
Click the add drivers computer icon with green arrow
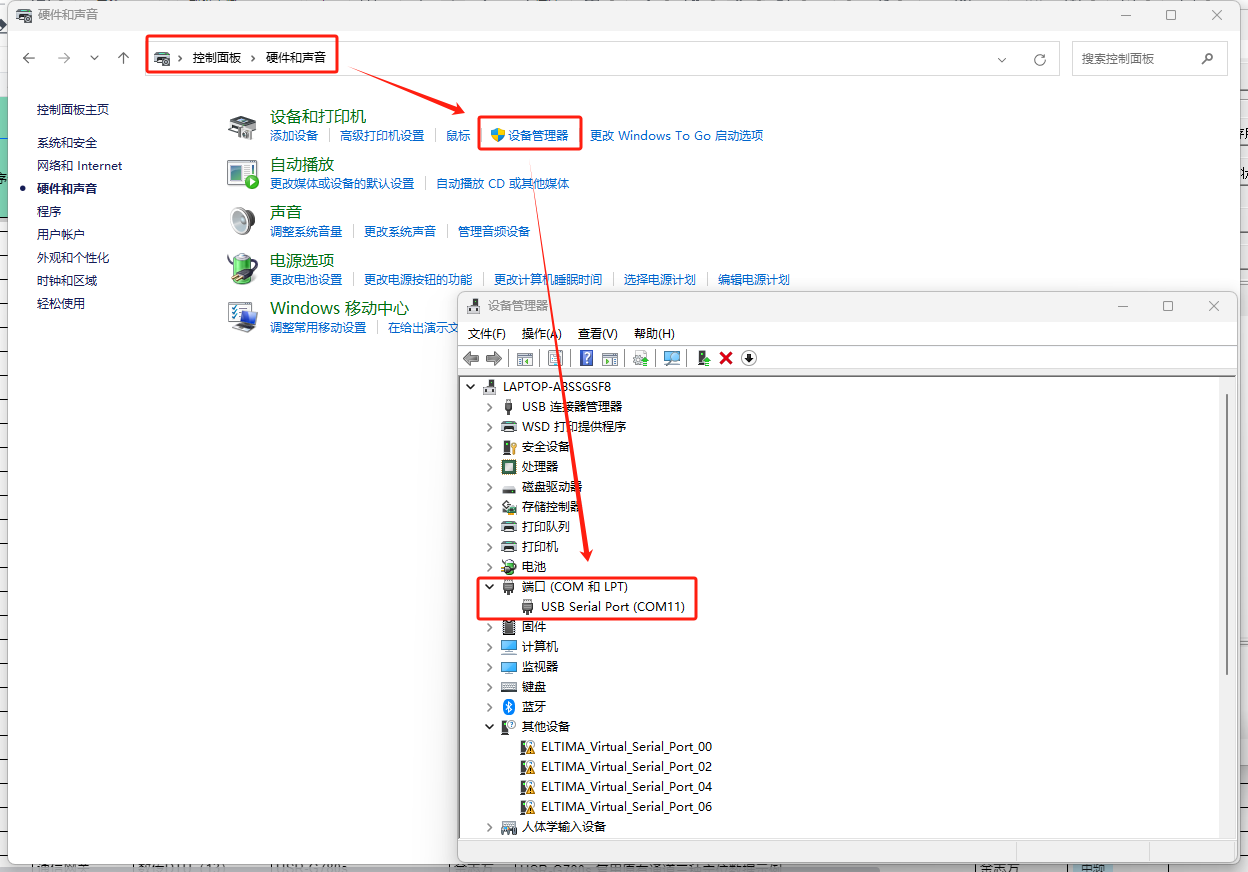click(703, 358)
